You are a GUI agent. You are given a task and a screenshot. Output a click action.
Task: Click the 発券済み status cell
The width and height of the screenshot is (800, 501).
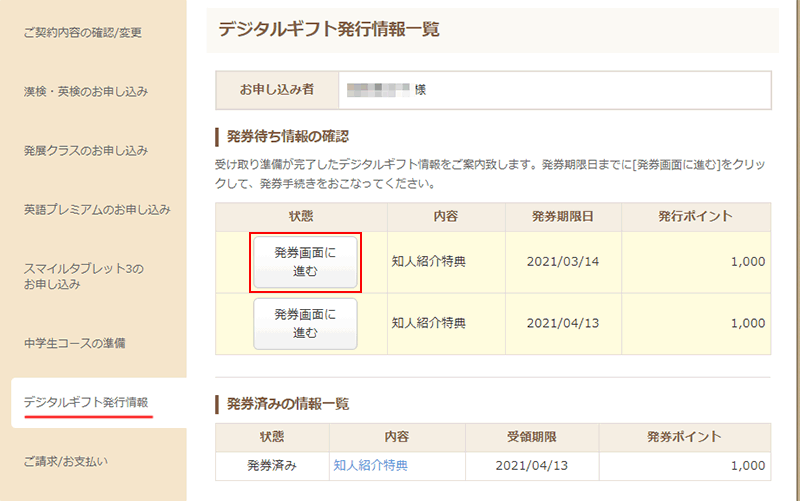tap(271, 465)
